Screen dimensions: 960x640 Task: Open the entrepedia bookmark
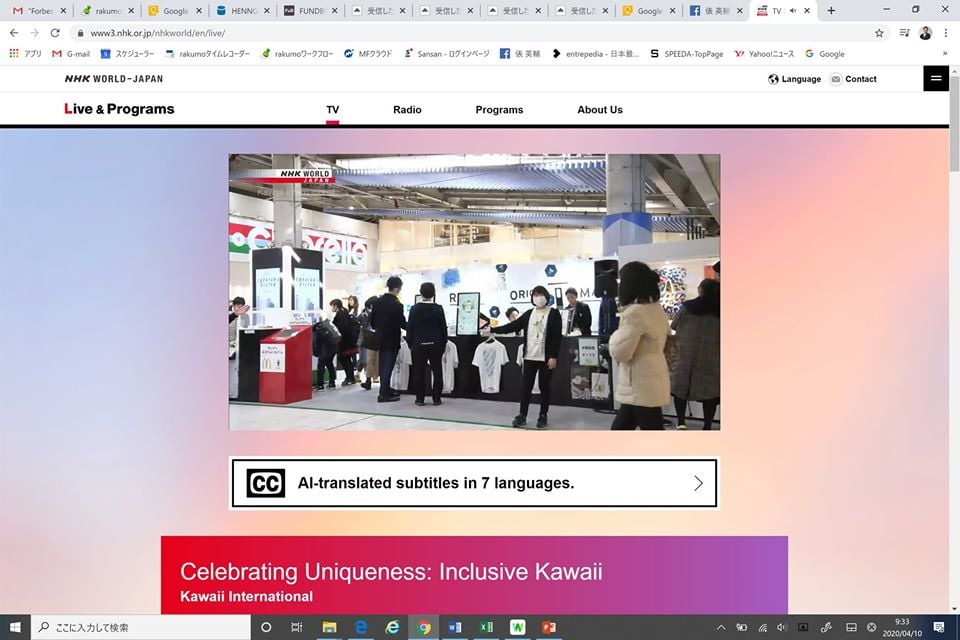tap(595, 54)
